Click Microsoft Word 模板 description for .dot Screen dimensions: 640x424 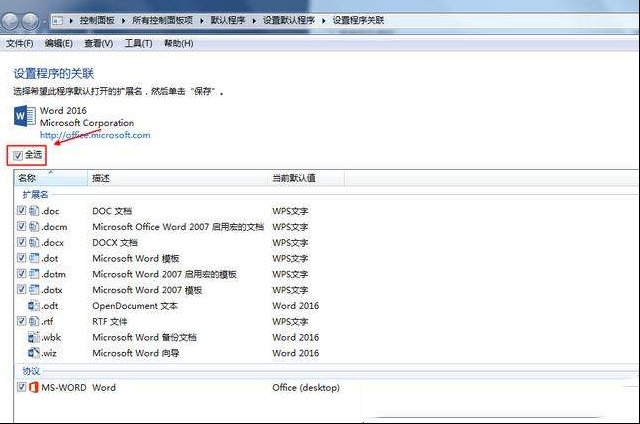click(136, 258)
